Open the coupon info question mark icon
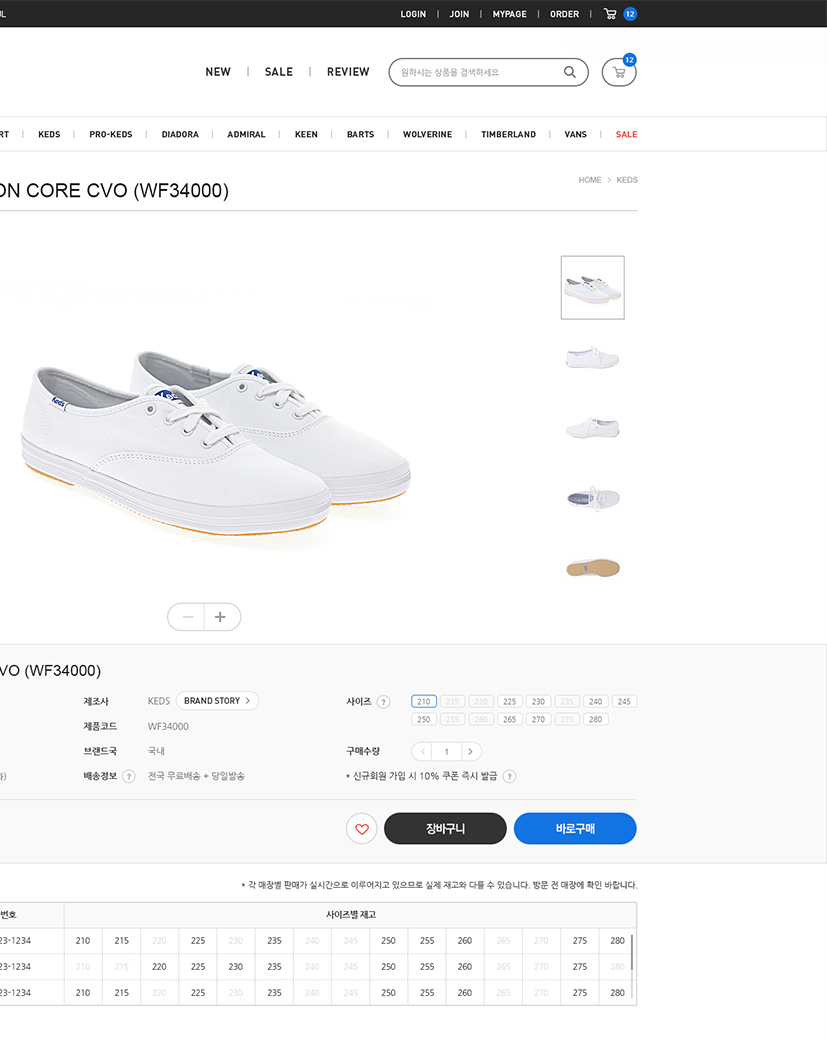 [509, 776]
